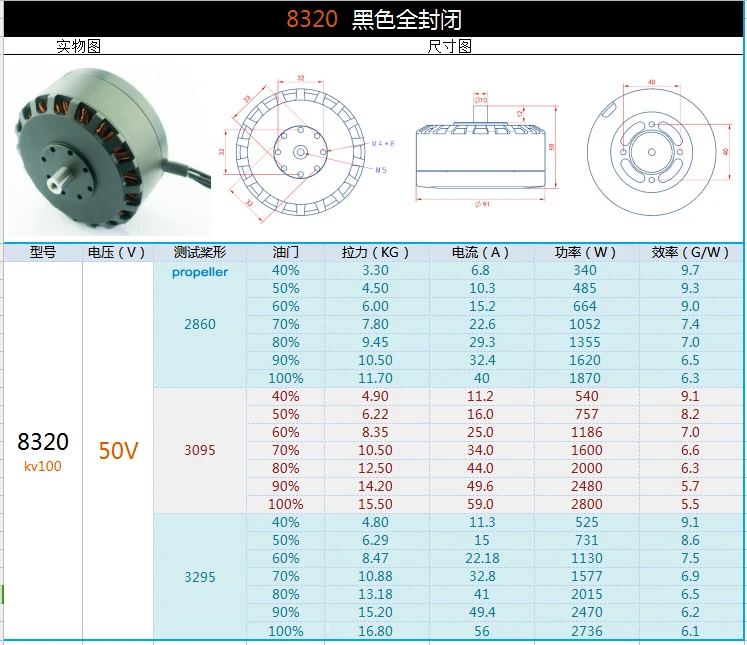Select the '型号' column header

pos(43,252)
